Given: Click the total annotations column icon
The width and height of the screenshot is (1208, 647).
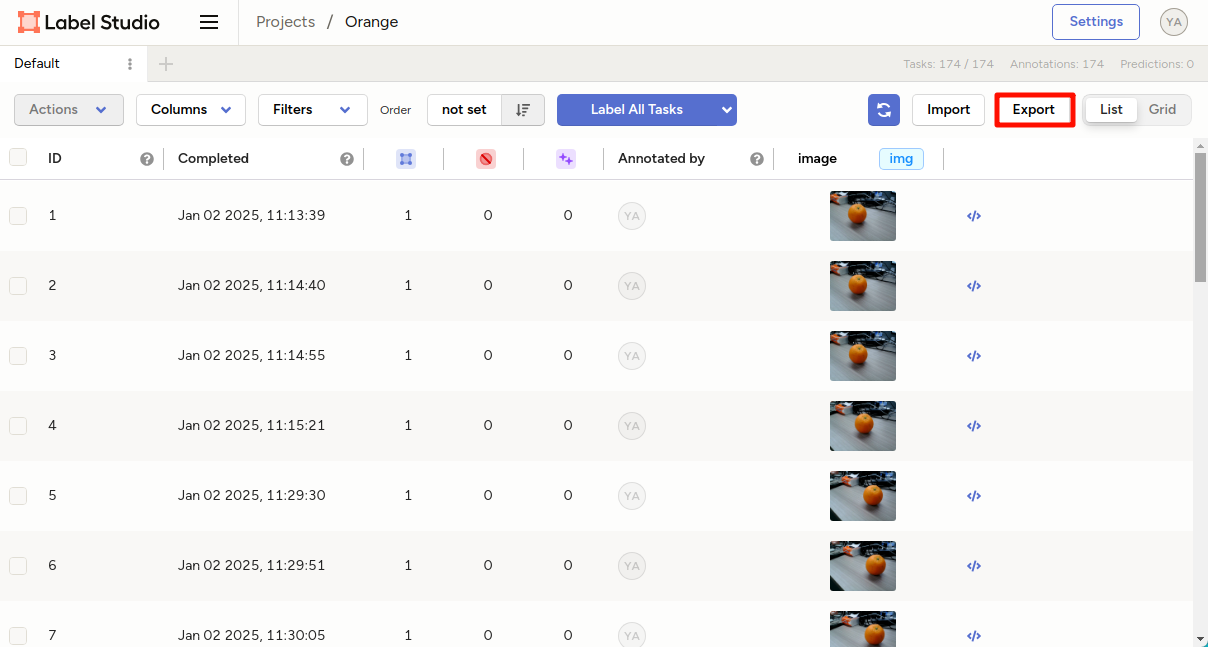Looking at the screenshot, I should click(406, 159).
